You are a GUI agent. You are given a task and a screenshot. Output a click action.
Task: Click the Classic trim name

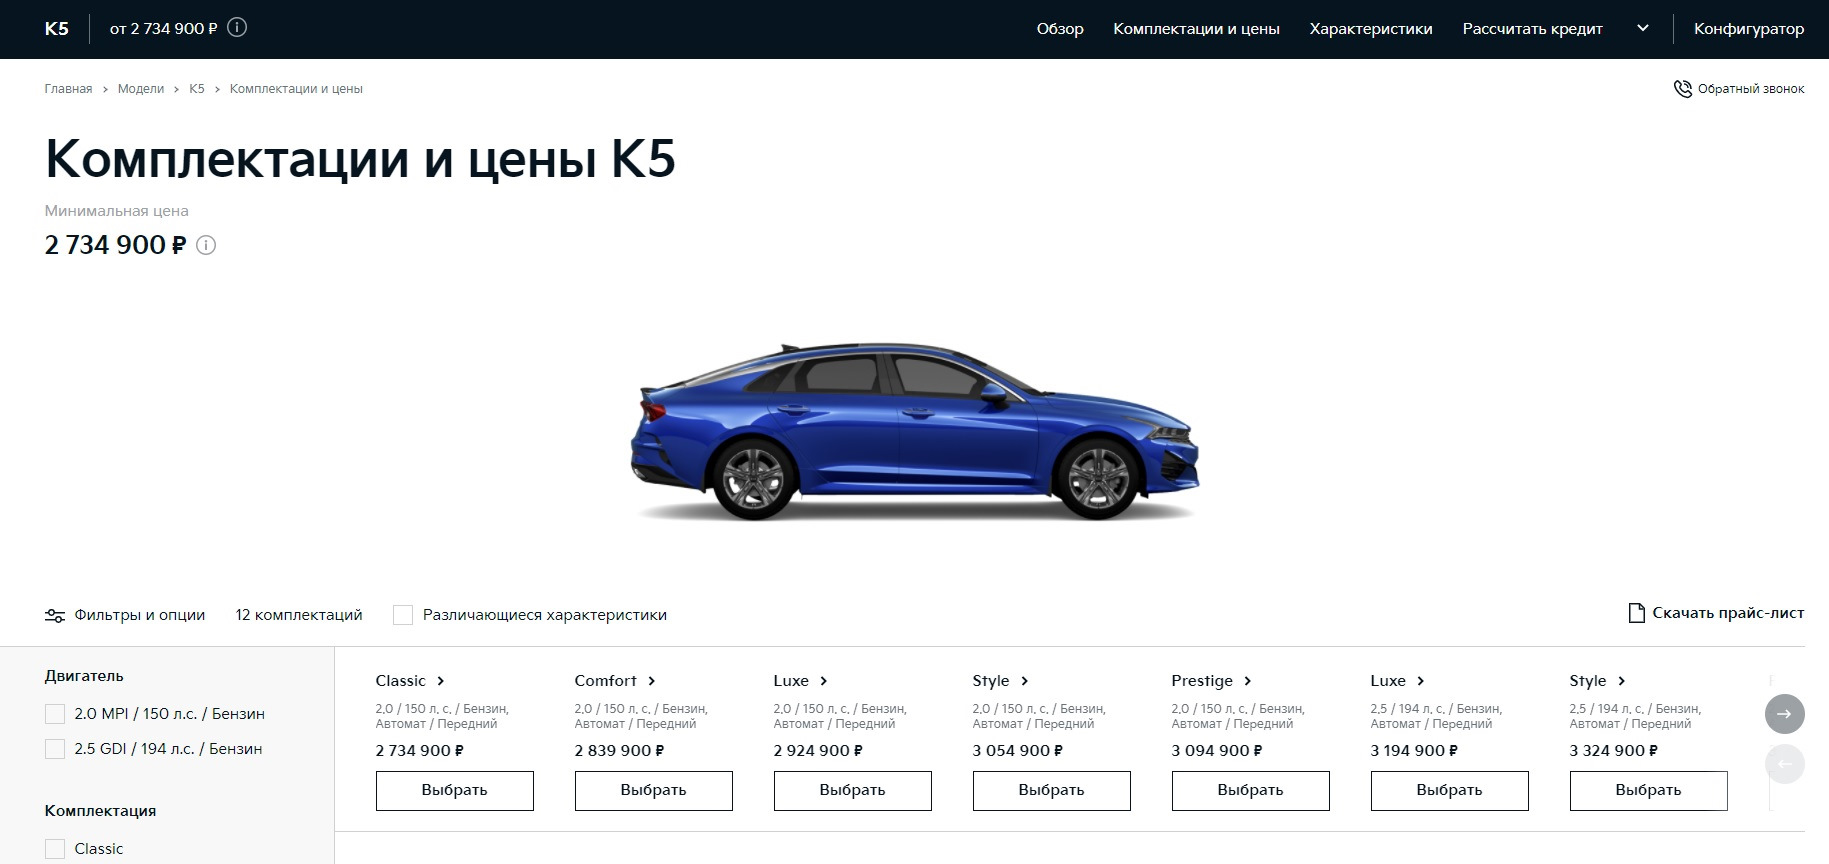coord(401,681)
